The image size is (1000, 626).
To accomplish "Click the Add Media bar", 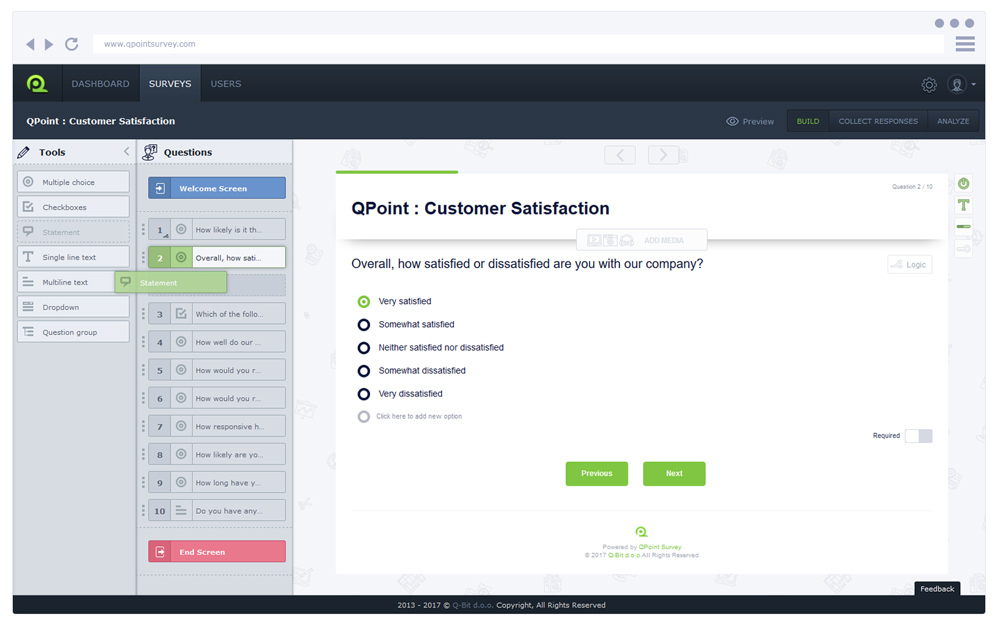I will [x=642, y=240].
